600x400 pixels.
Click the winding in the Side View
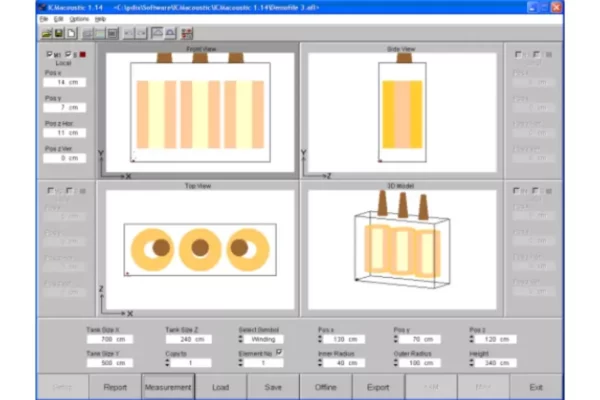(x=402, y=114)
